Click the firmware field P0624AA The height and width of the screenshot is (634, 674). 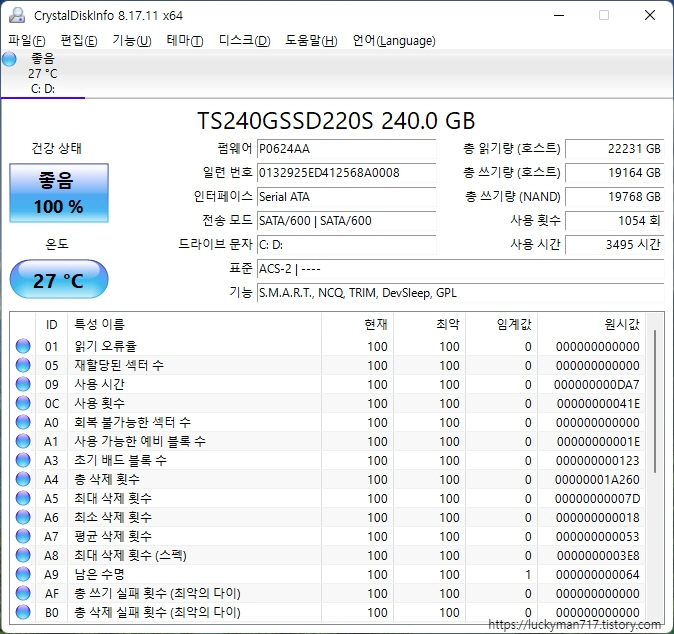346,149
